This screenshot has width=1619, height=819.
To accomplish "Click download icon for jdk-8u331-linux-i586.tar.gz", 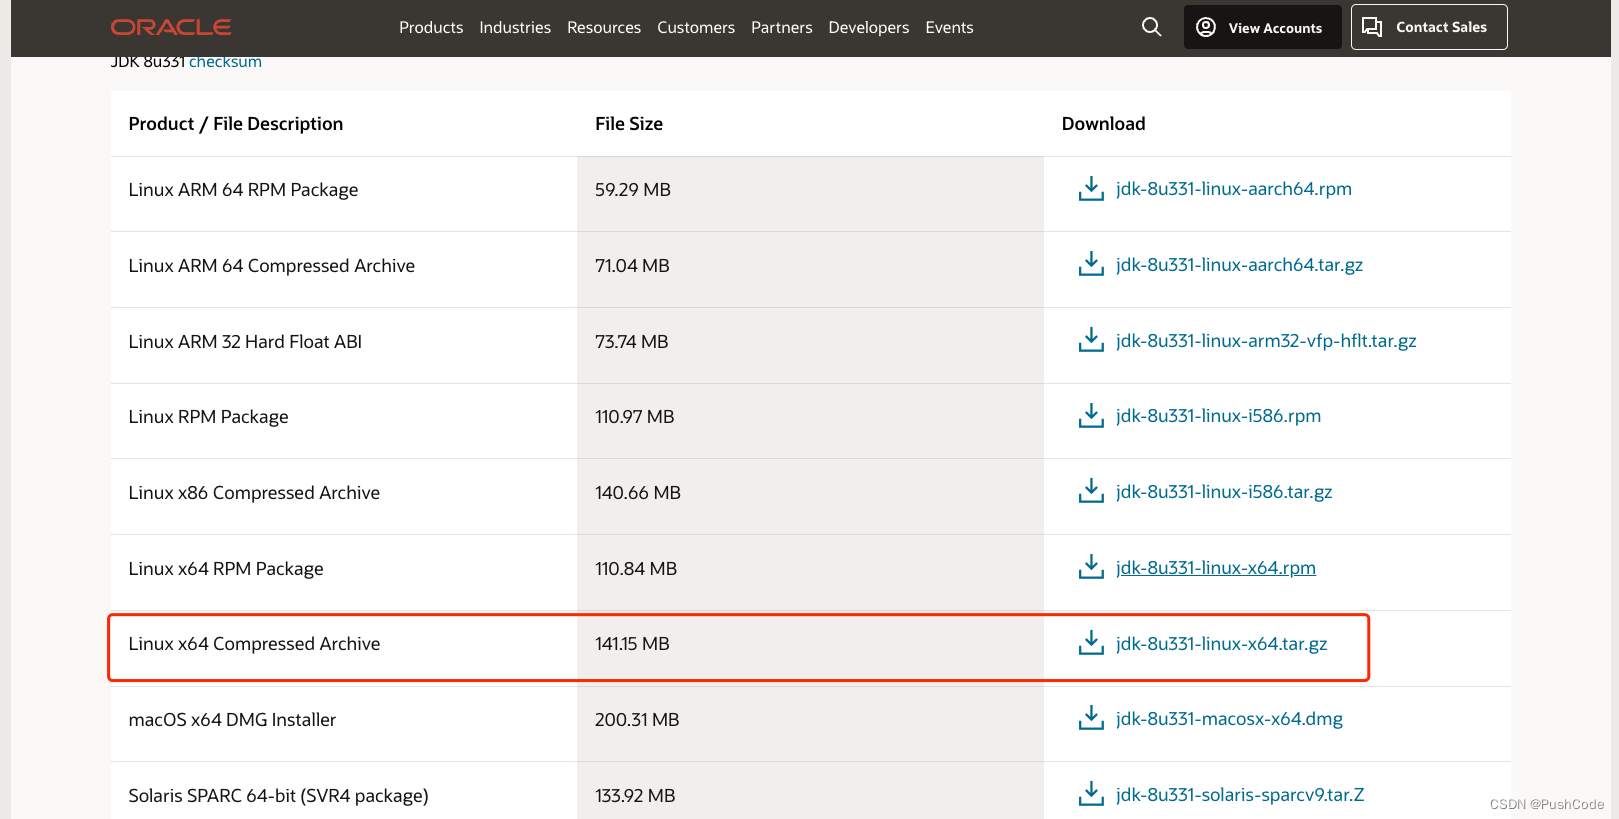I will point(1091,491).
